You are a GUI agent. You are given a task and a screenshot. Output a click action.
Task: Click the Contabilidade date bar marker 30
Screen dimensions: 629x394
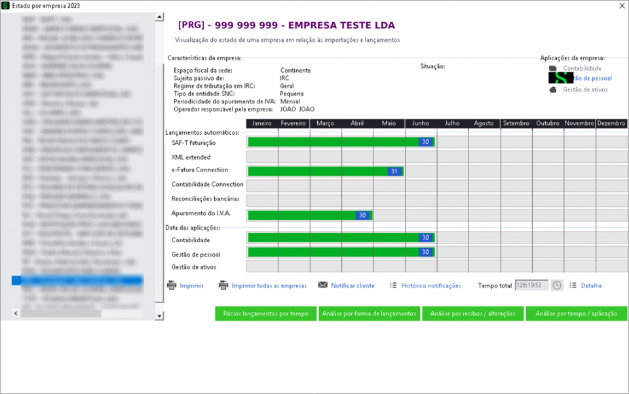tap(426, 238)
